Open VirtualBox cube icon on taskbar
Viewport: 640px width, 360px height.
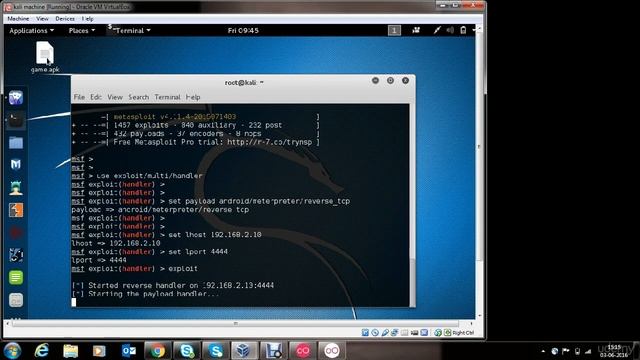pos(244,351)
